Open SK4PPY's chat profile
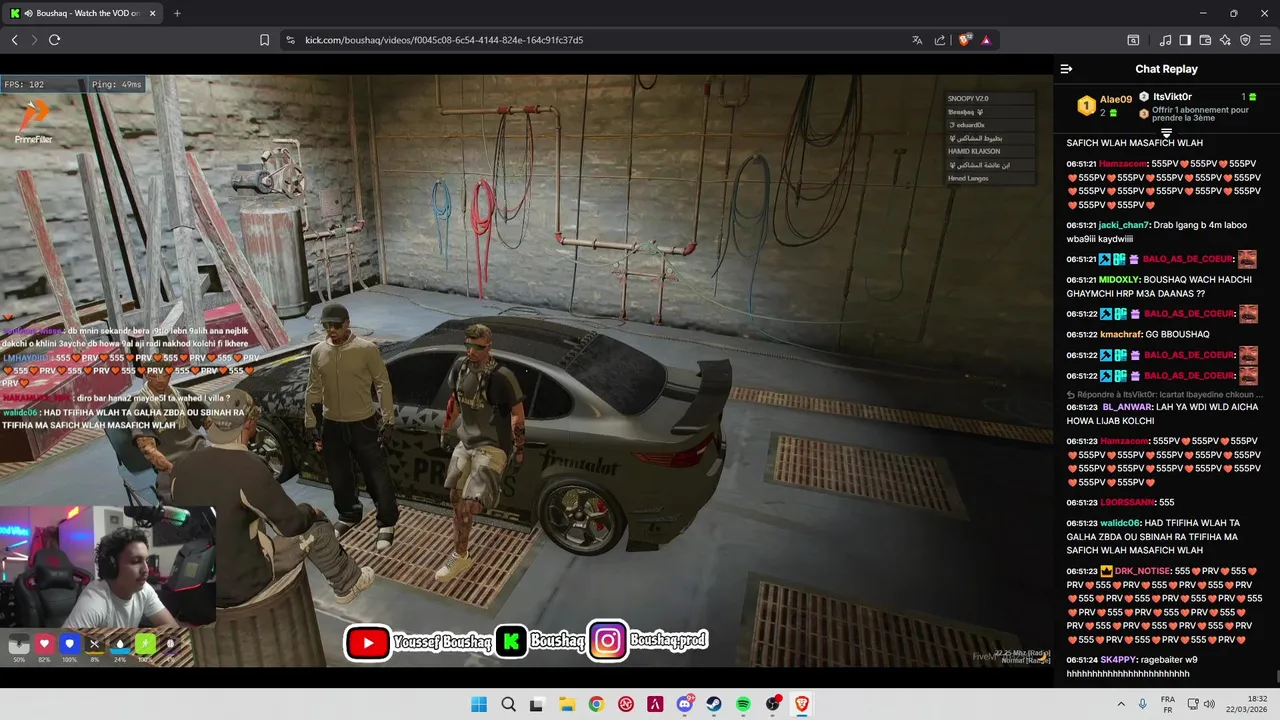Screen dimensions: 1280x720 point(1118,660)
